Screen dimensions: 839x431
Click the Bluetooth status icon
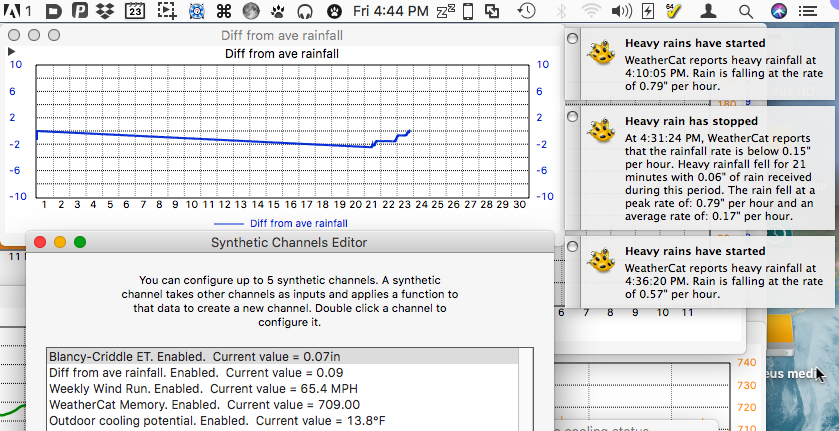tap(561, 10)
